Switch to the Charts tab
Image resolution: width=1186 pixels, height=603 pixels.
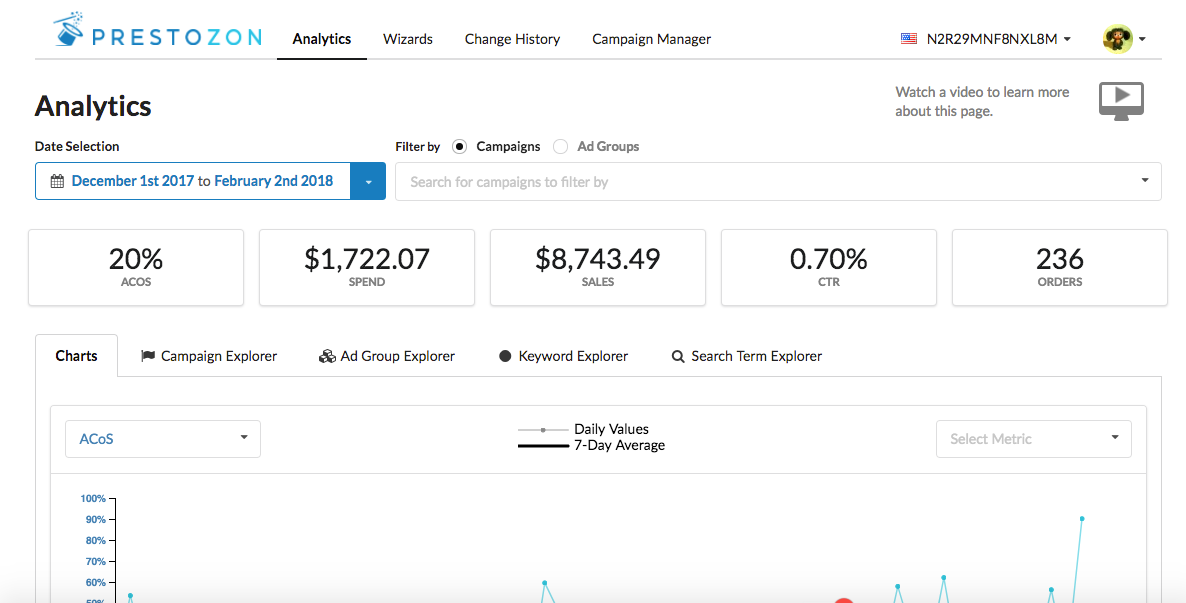(76, 356)
